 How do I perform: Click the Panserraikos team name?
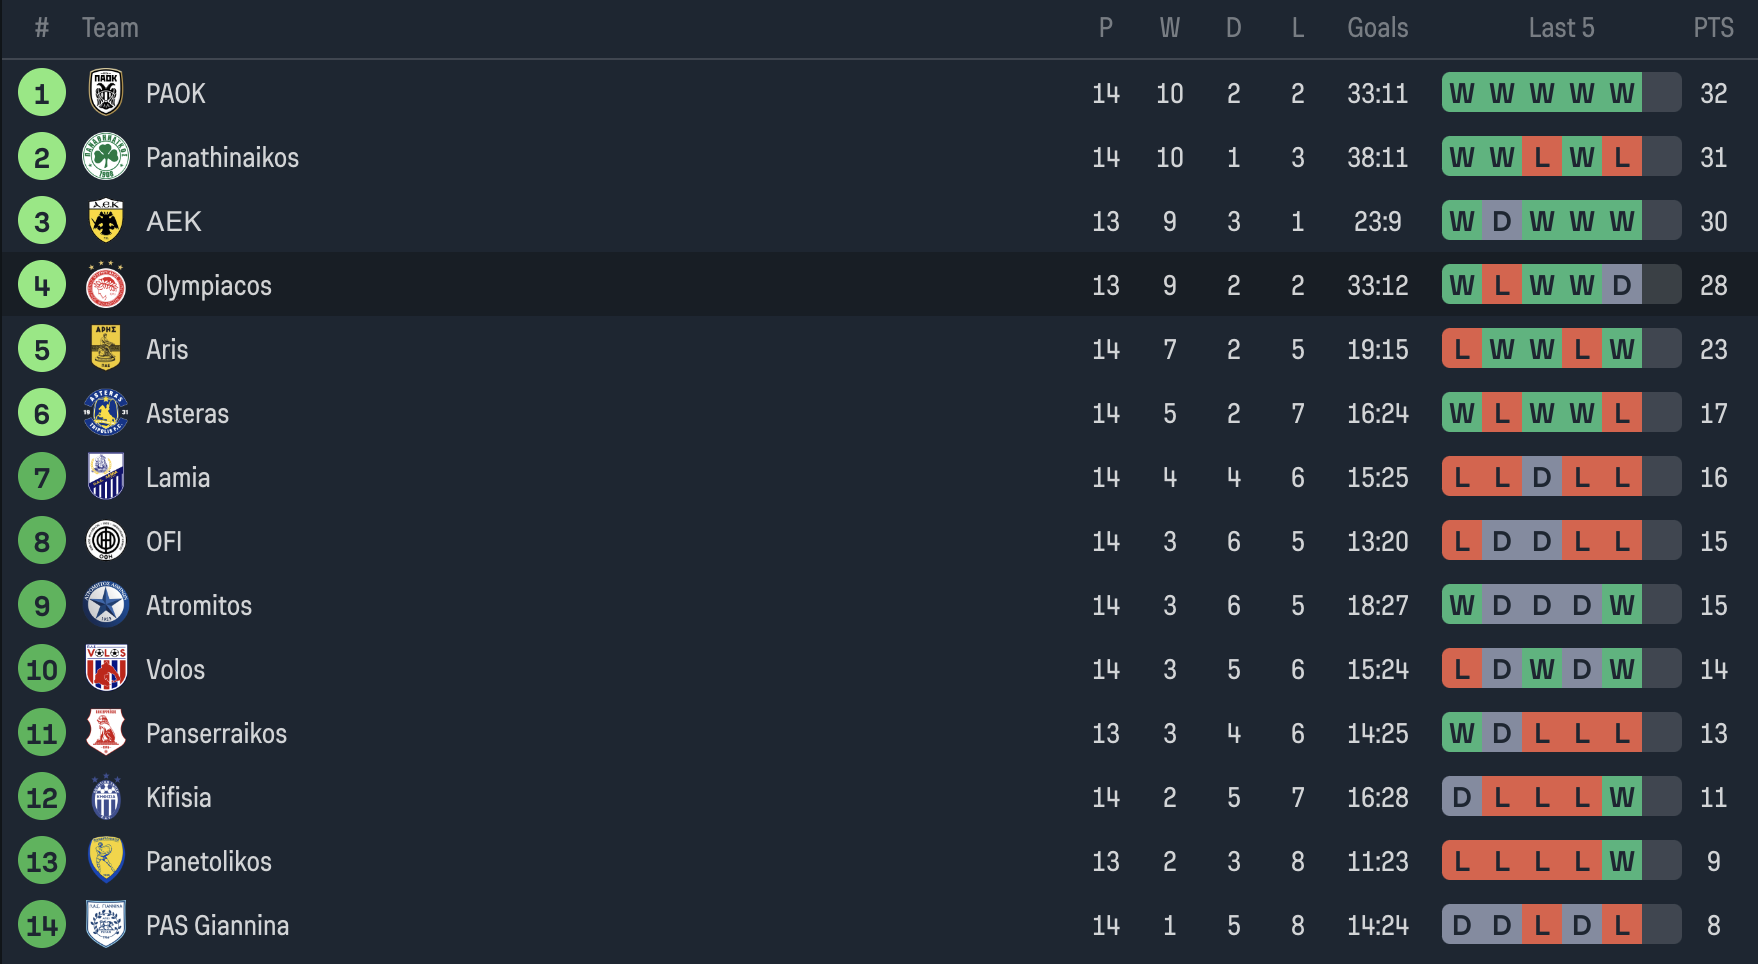(x=216, y=734)
